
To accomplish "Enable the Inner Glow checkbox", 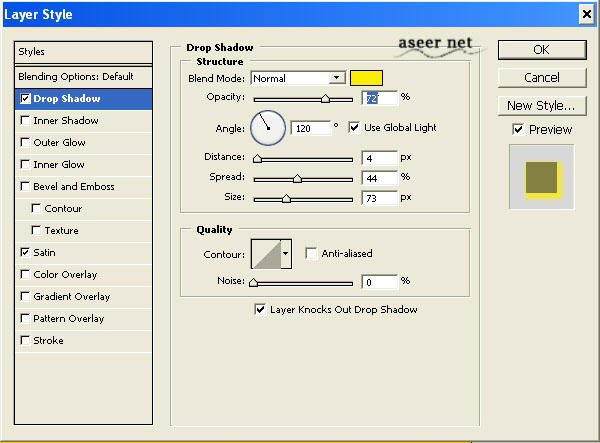I will pos(25,164).
